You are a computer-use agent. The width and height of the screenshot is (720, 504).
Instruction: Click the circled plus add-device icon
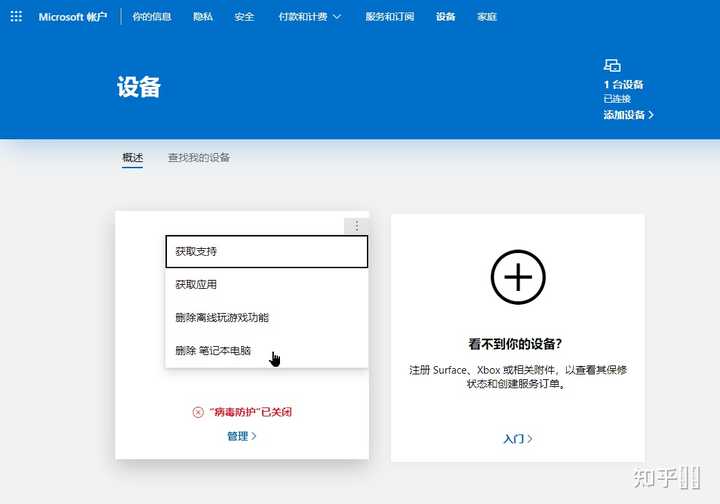[x=518, y=277]
